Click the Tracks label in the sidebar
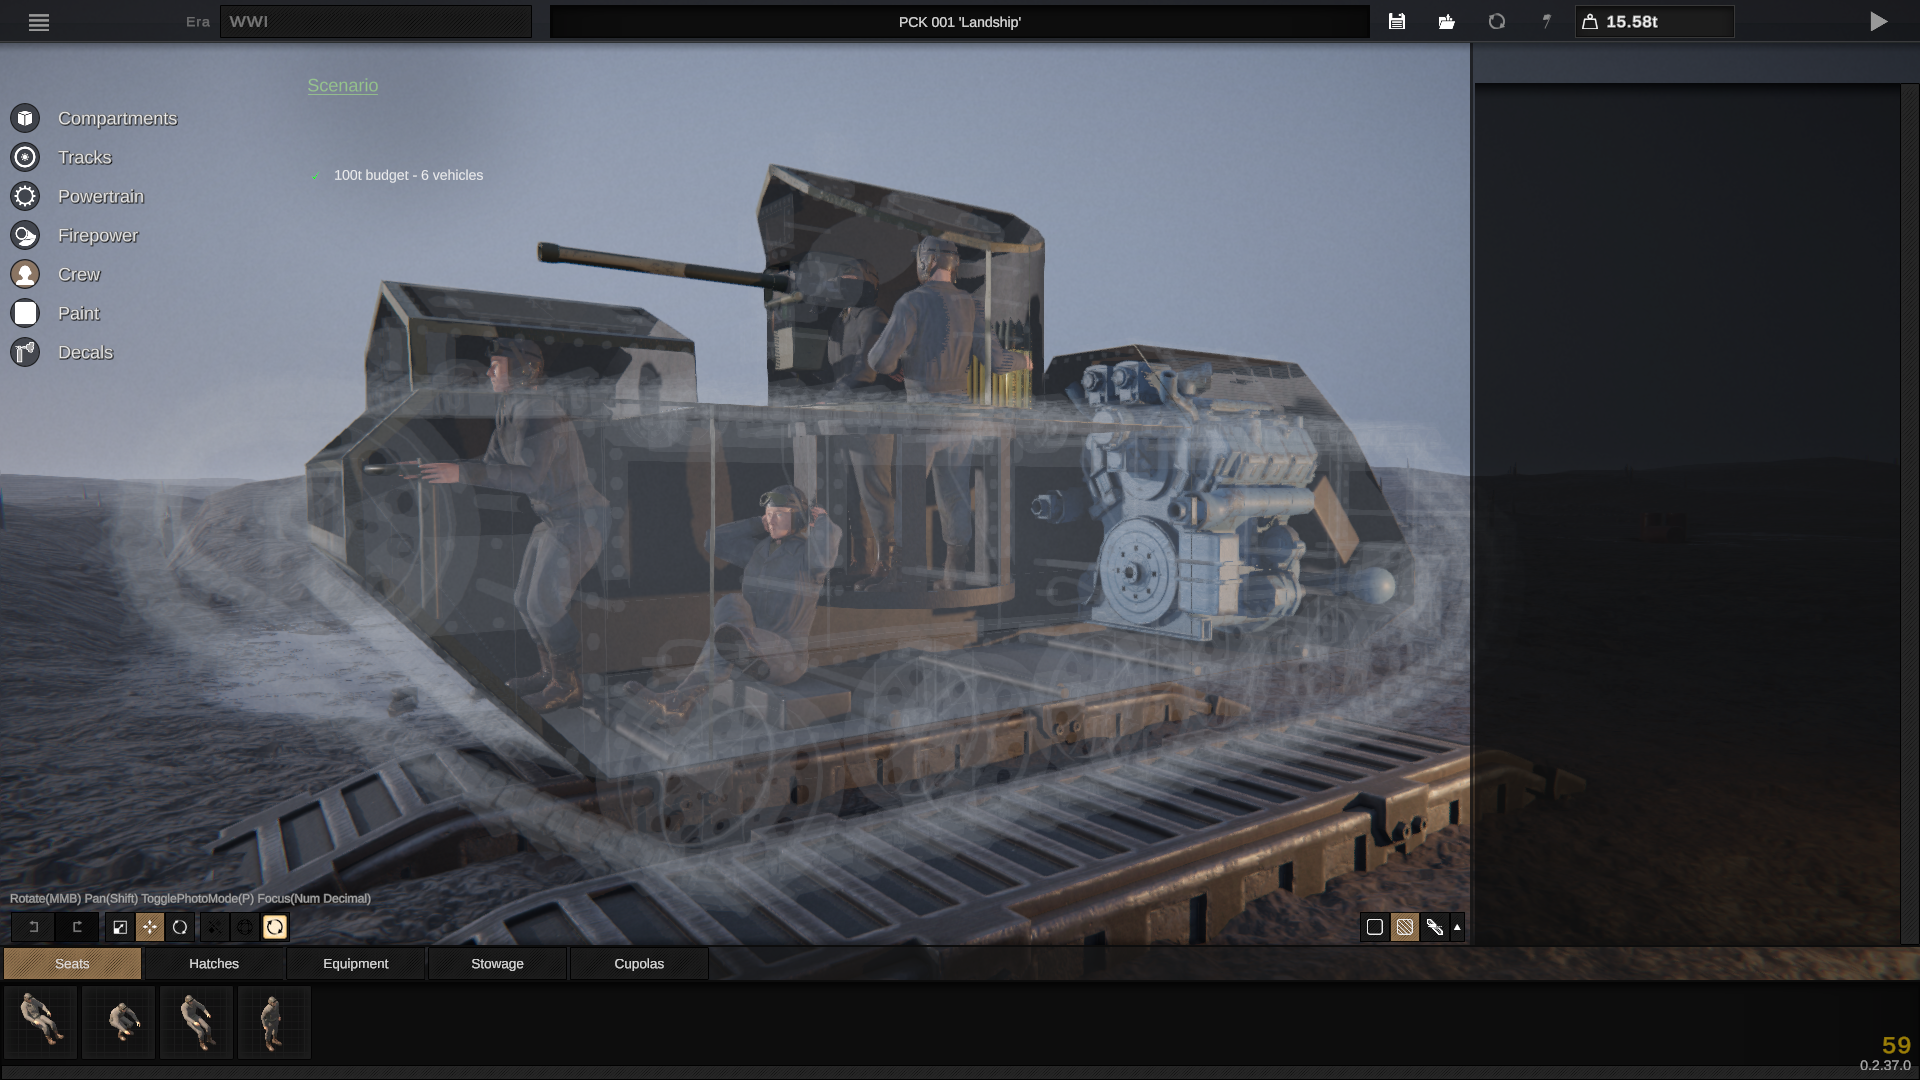Screen dimensions: 1920x1080 coord(85,157)
